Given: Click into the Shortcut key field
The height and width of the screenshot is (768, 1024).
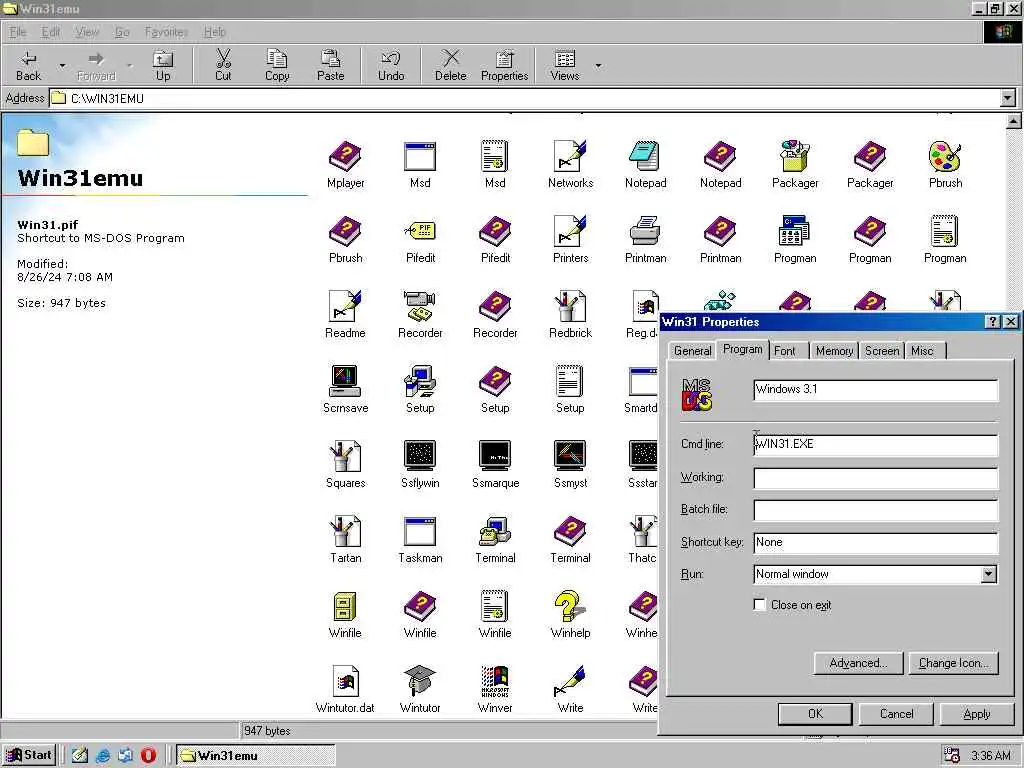Looking at the screenshot, I should pos(875,543).
